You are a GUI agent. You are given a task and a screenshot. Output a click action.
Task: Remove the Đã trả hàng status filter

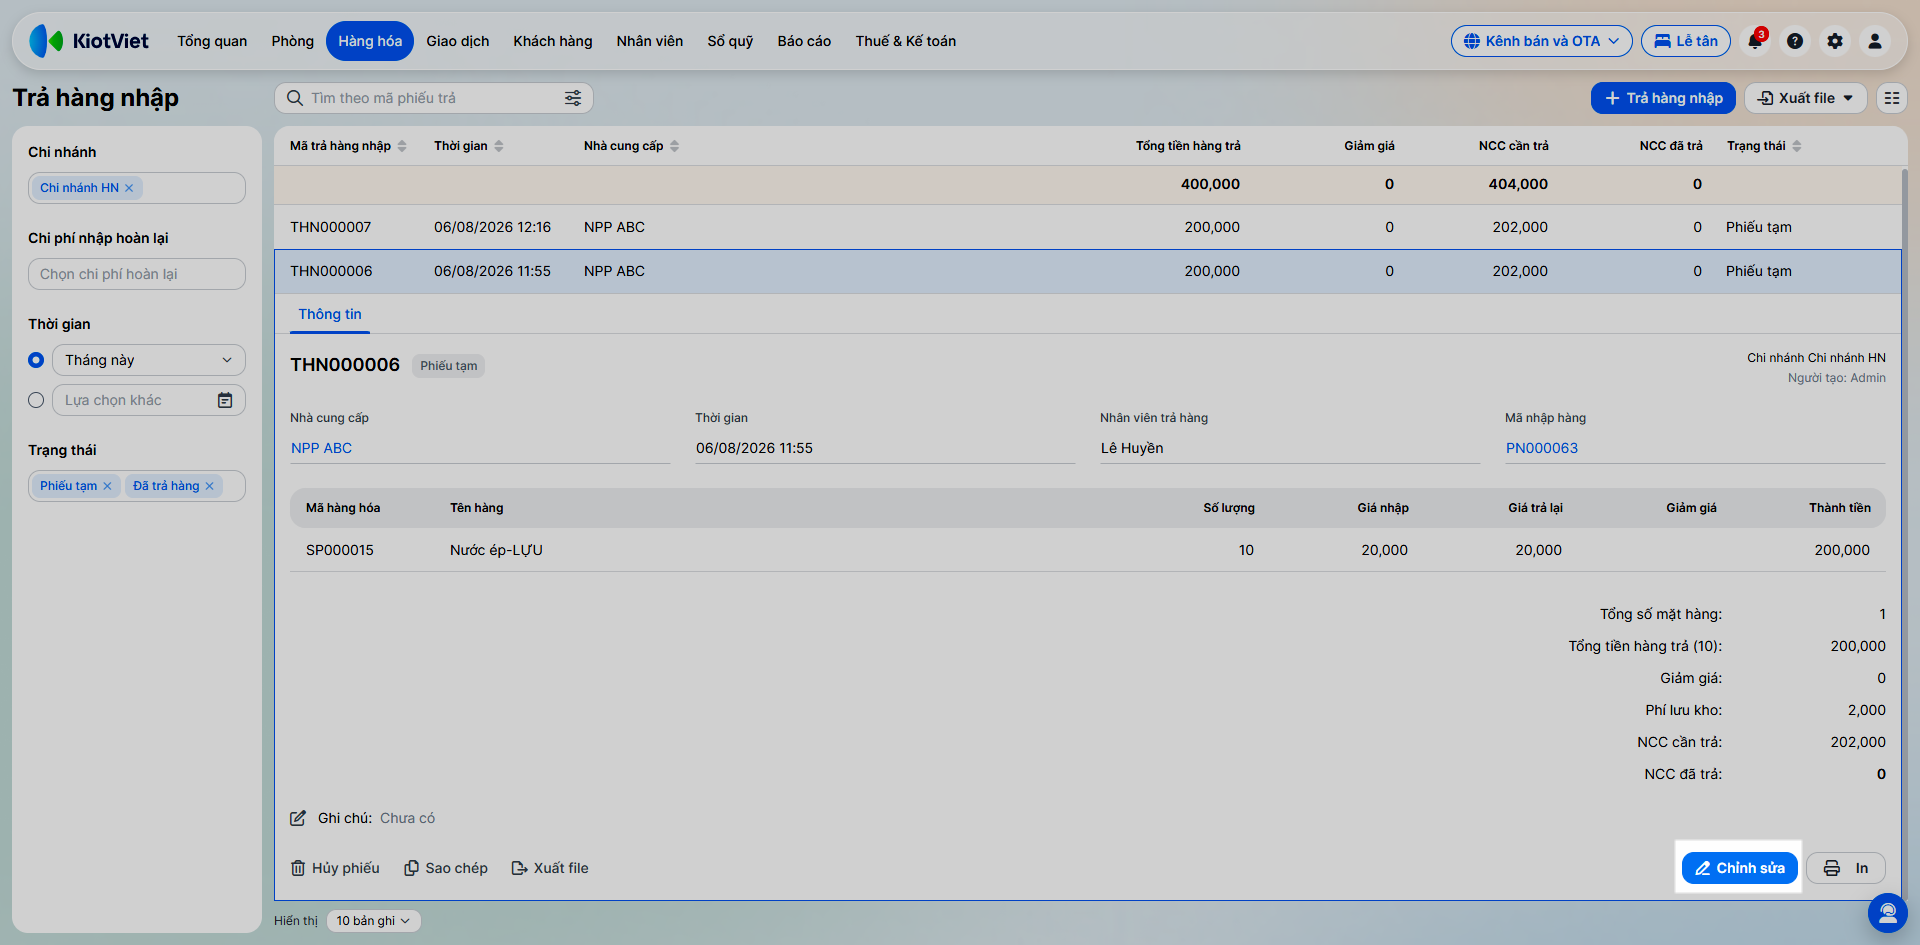point(209,486)
